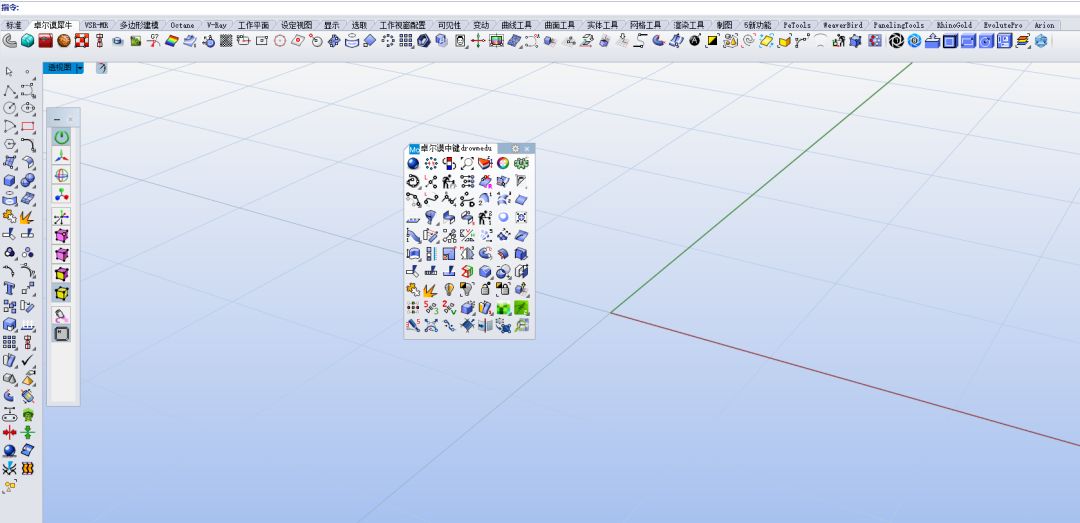Viewport: 1080px width, 523px height.
Task: Minimize the small floating toolbar with dash button
Action: 56,120
